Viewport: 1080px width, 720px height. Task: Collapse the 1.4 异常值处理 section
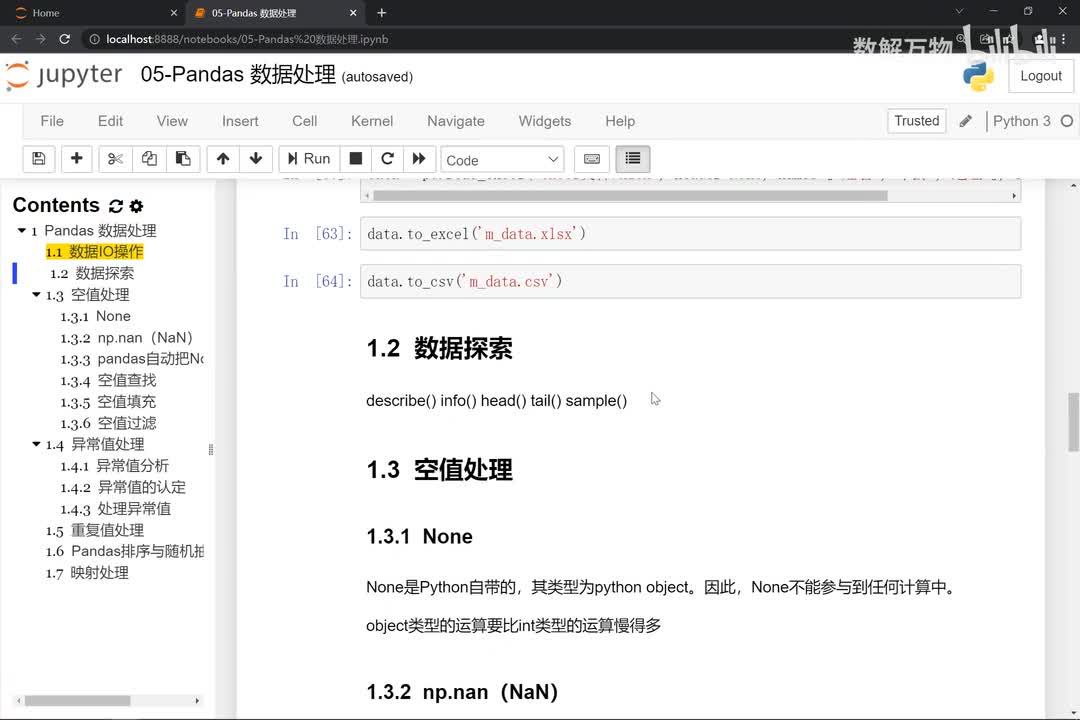coord(37,444)
